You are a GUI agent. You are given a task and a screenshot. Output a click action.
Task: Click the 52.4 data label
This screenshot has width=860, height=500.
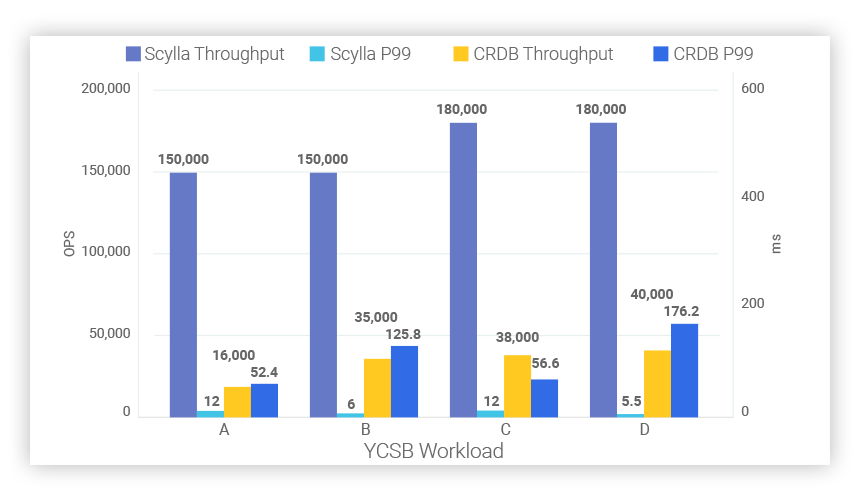(264, 372)
